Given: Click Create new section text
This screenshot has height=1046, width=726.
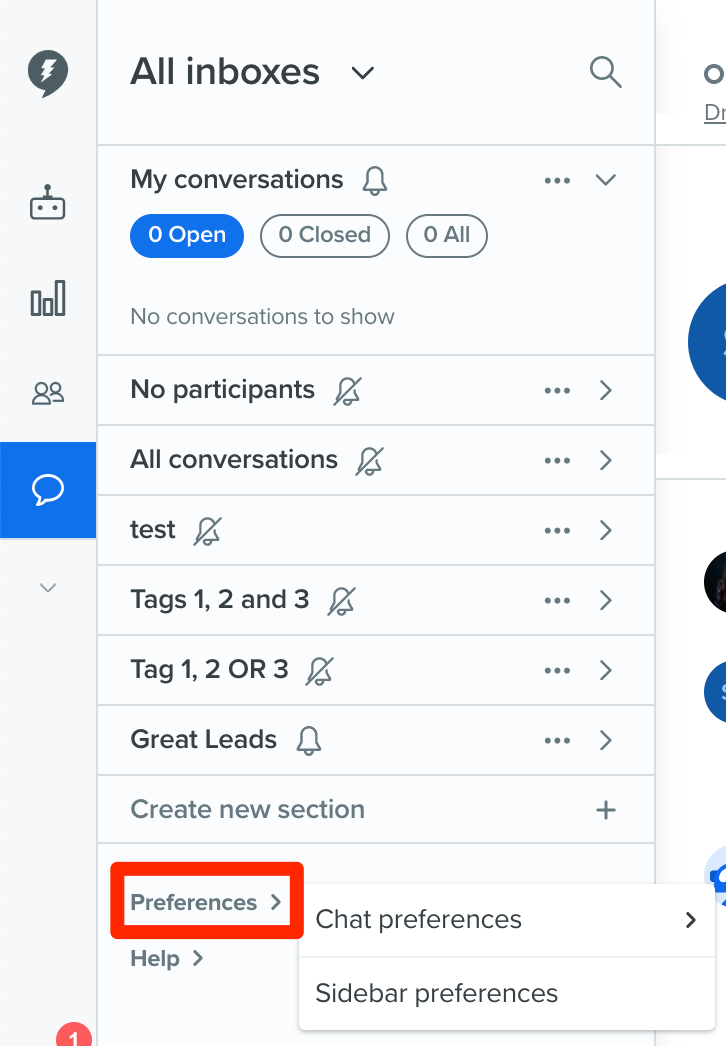Looking at the screenshot, I should 248,809.
